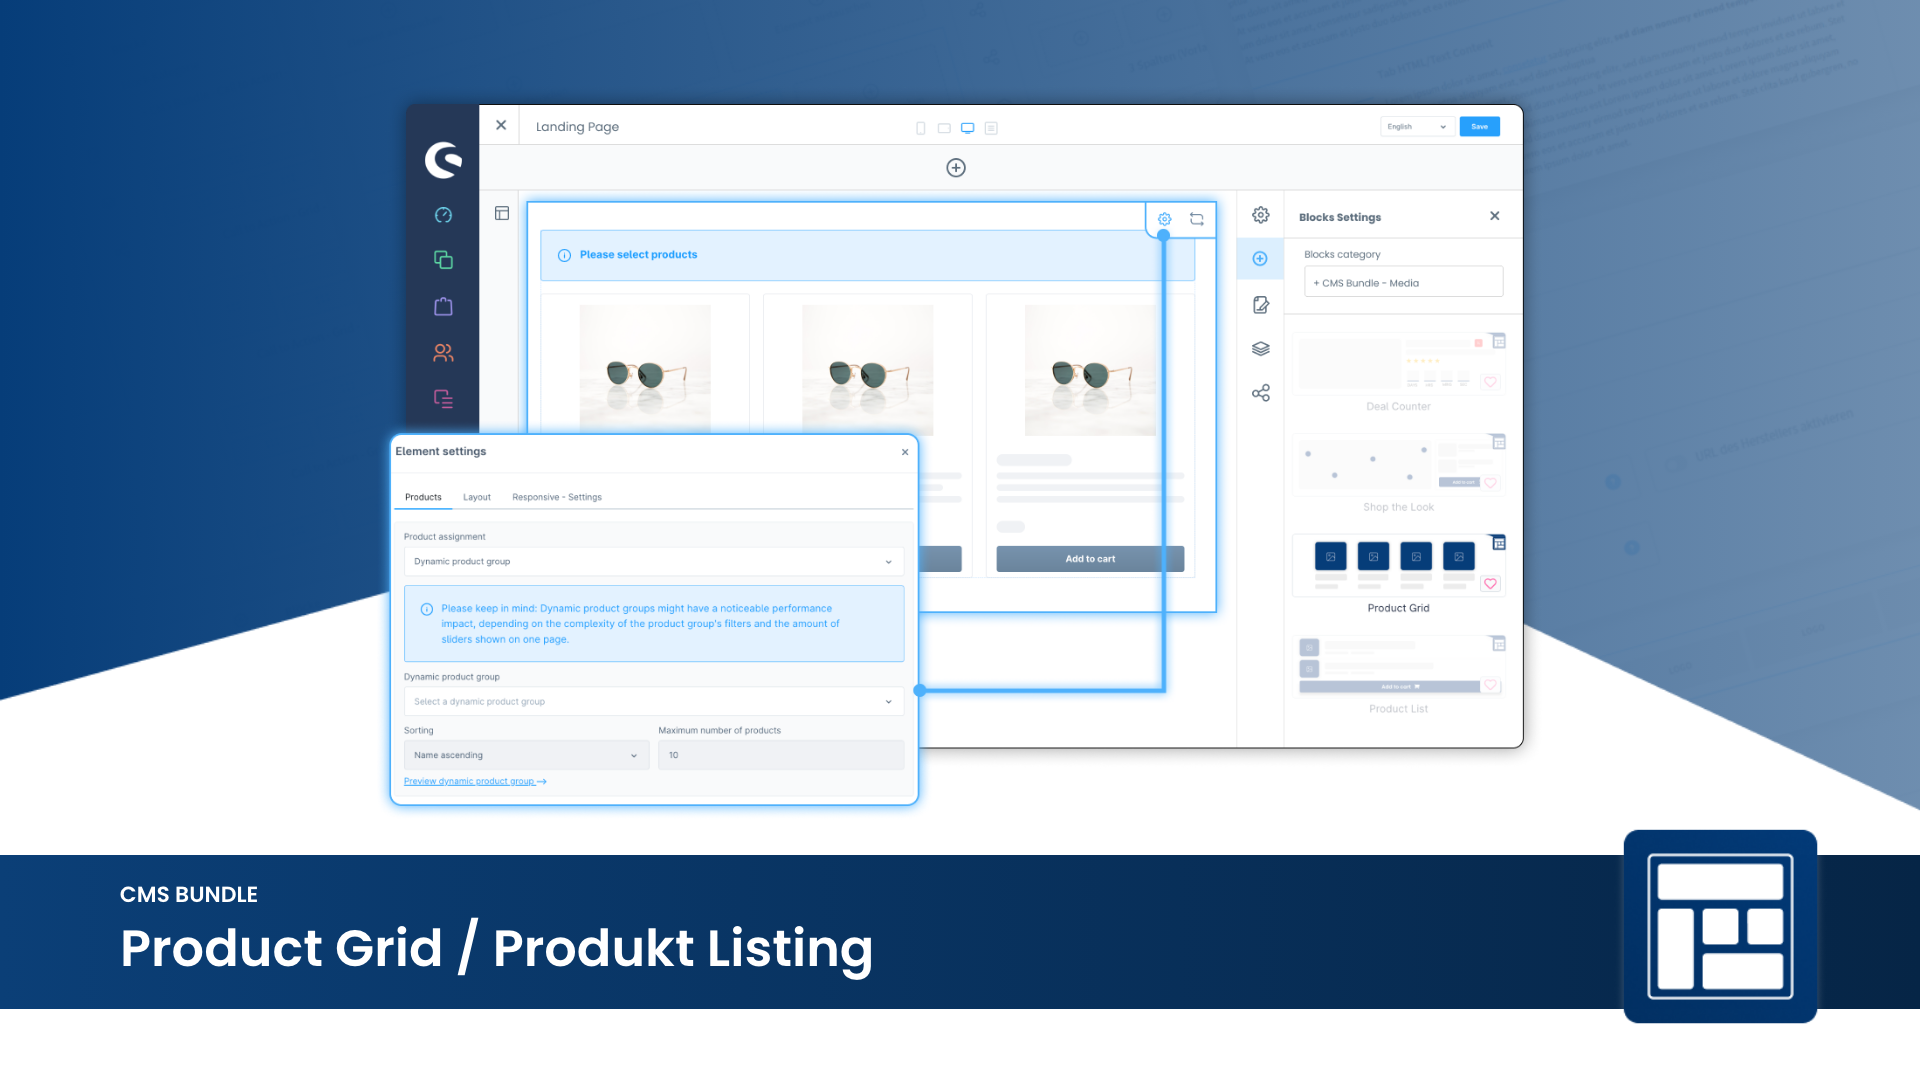Open element settings gear on product block
Screen dimensions: 1920x1080
click(1165, 219)
